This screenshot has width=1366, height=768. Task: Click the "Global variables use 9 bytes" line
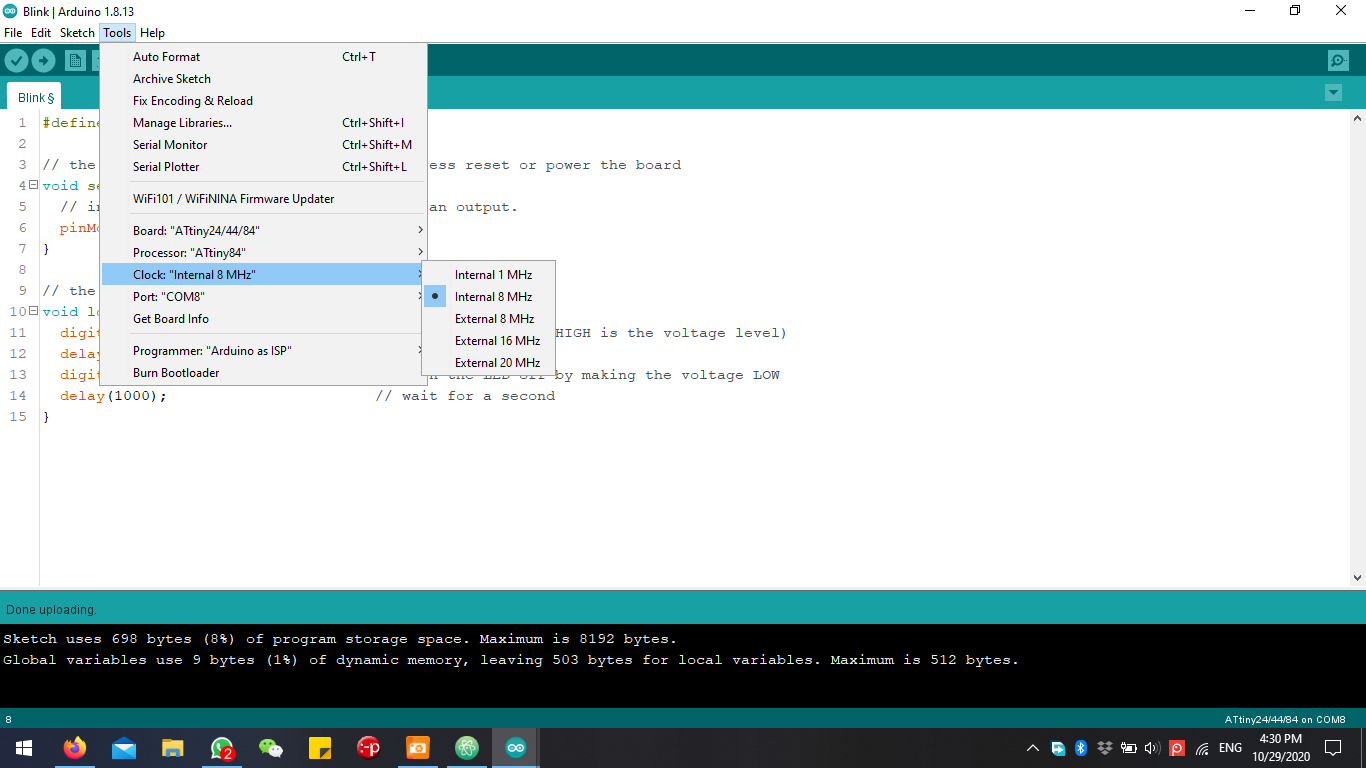[x=511, y=660]
